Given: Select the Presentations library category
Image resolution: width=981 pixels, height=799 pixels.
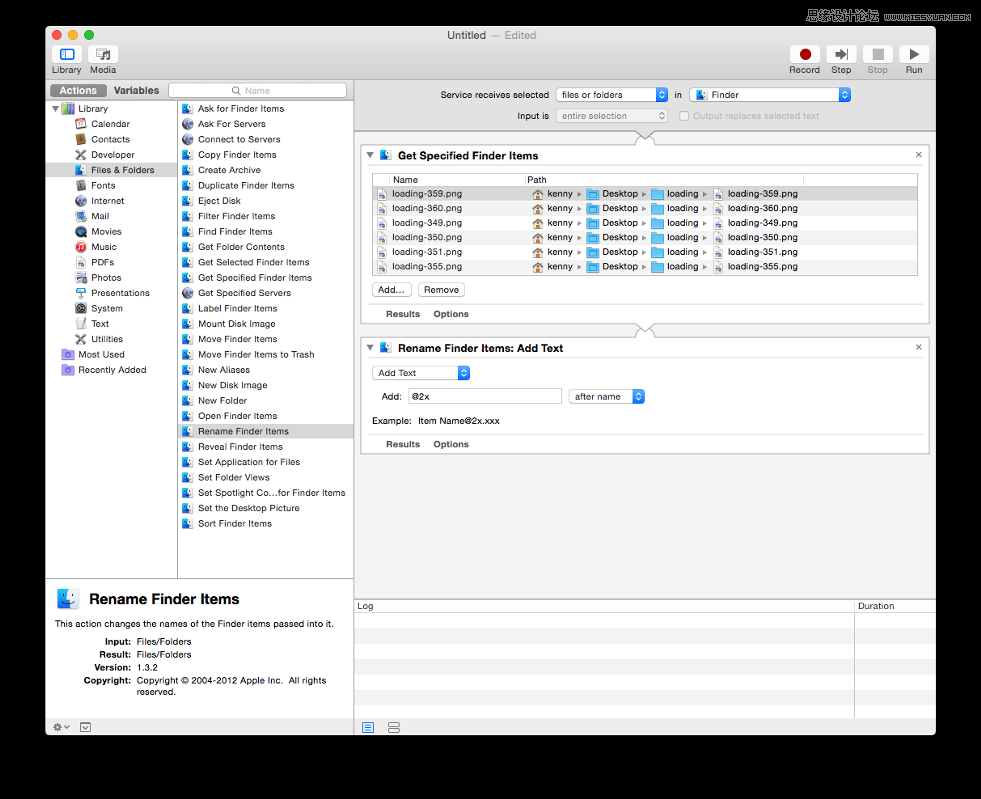Looking at the screenshot, I should 120,293.
